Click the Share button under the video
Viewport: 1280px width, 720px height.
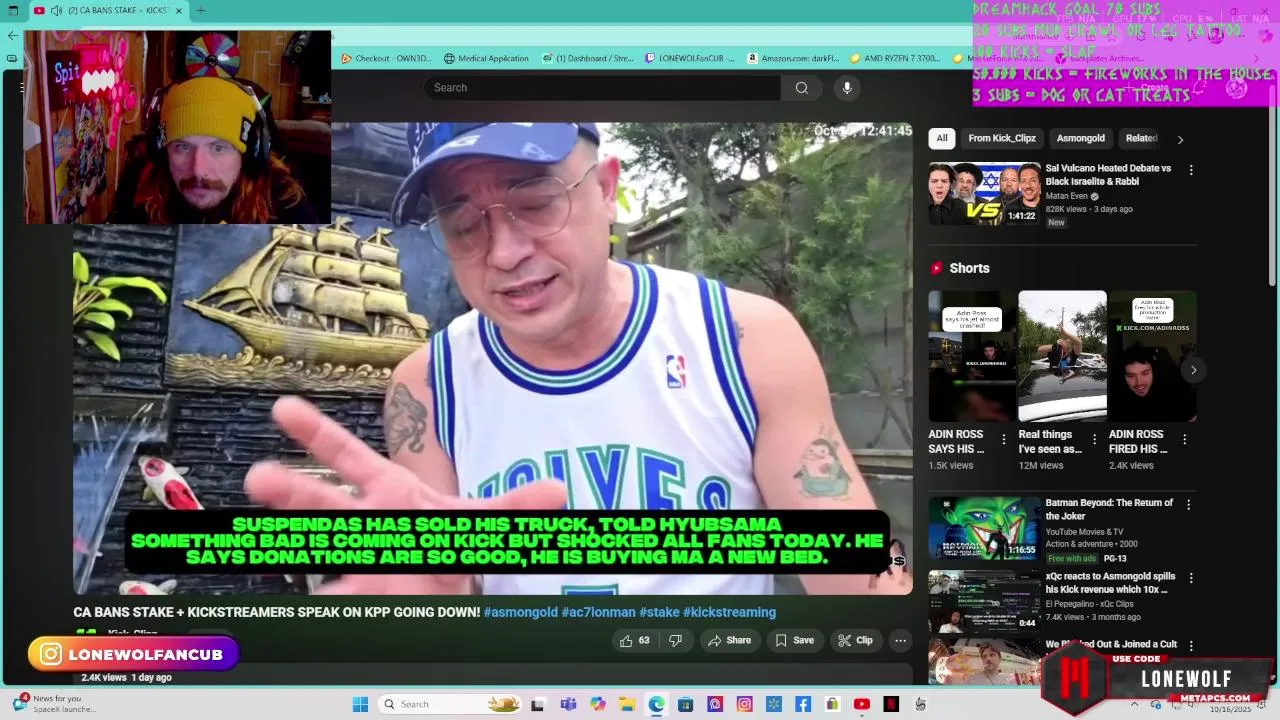[729, 641]
